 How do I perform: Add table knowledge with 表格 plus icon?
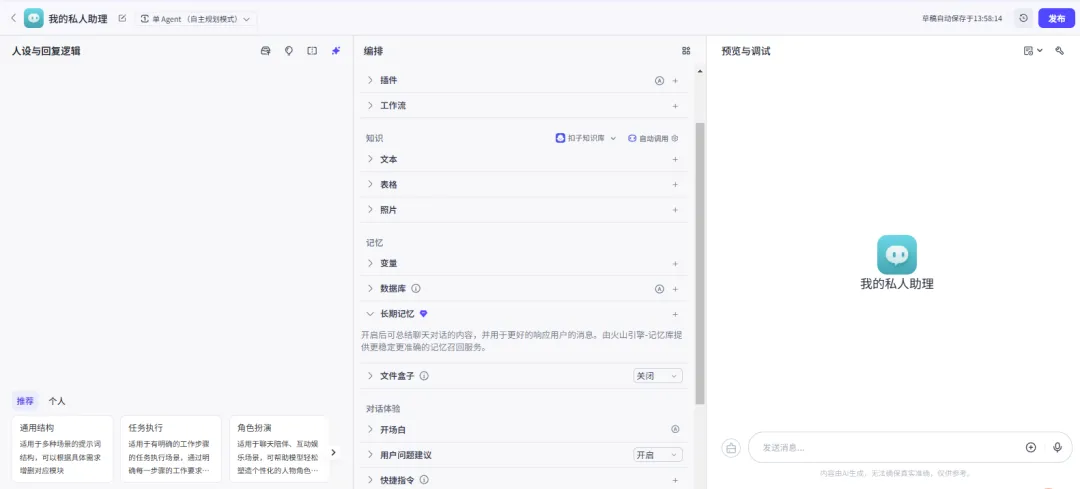coord(675,185)
